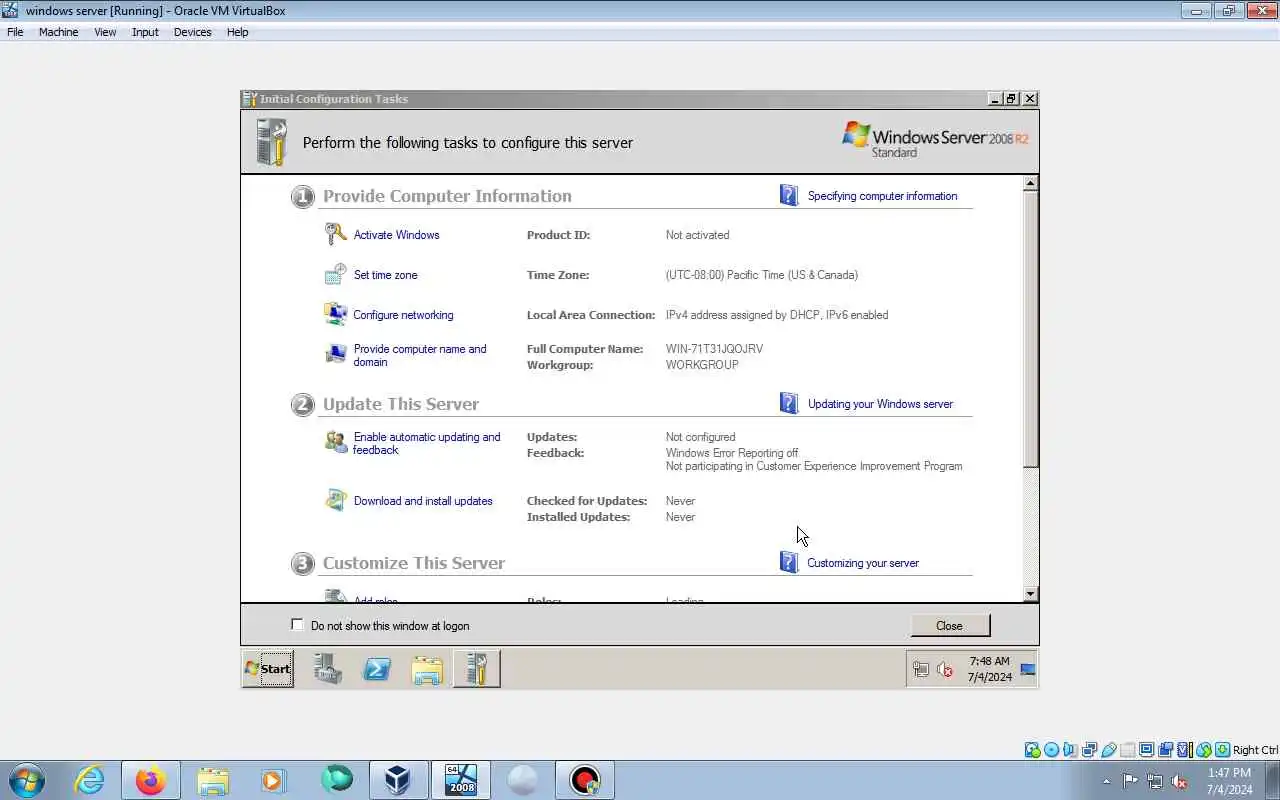
Task: Click the host clock showing 1:47 PM
Action: (1229, 781)
